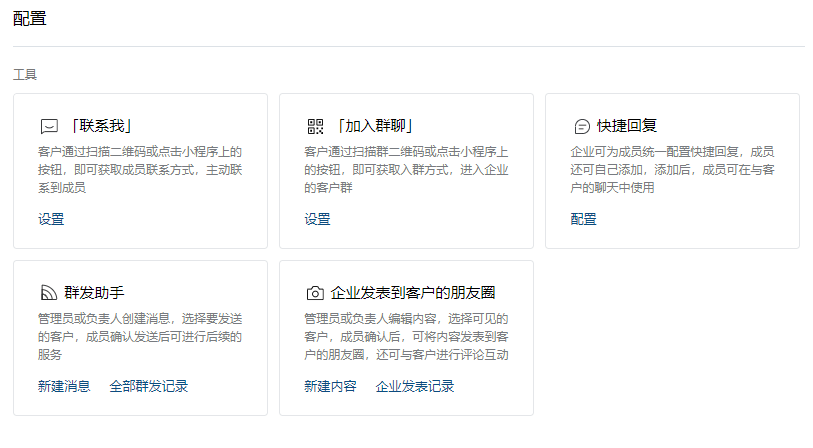Open 设置 under 「联系我」 card
Viewport: 813px width, 448px height.
coord(51,219)
